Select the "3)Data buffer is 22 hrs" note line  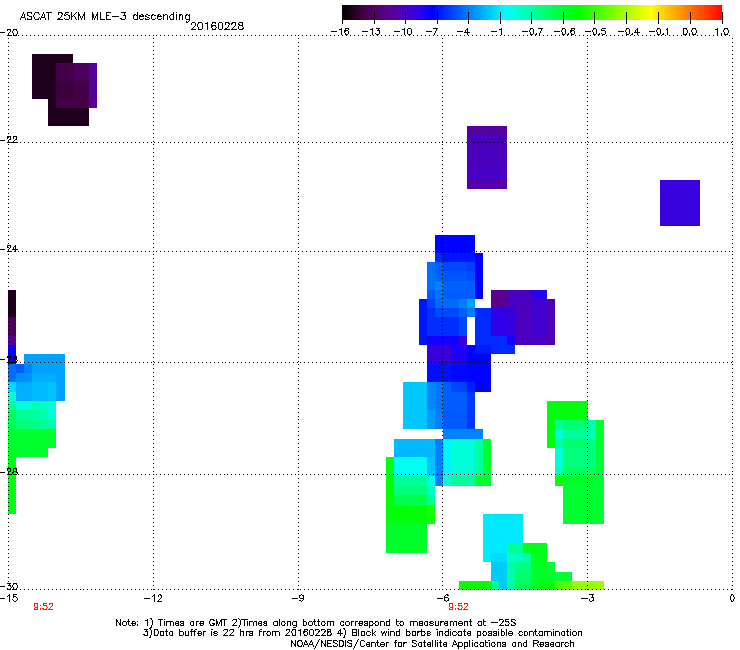(x=362, y=633)
